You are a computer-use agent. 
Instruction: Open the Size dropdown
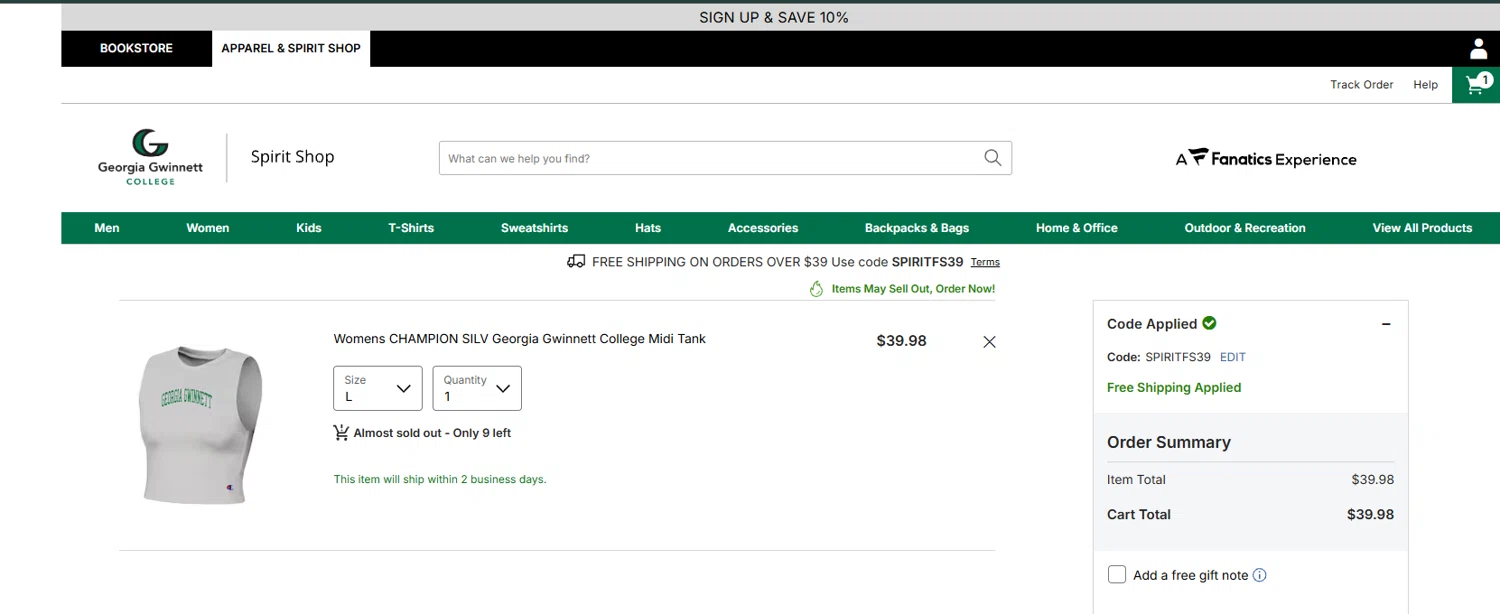378,388
